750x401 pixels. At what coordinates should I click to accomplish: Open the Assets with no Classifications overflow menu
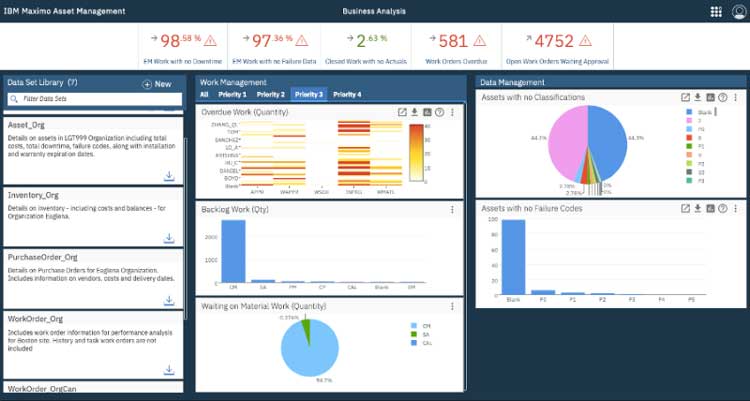coord(736,97)
